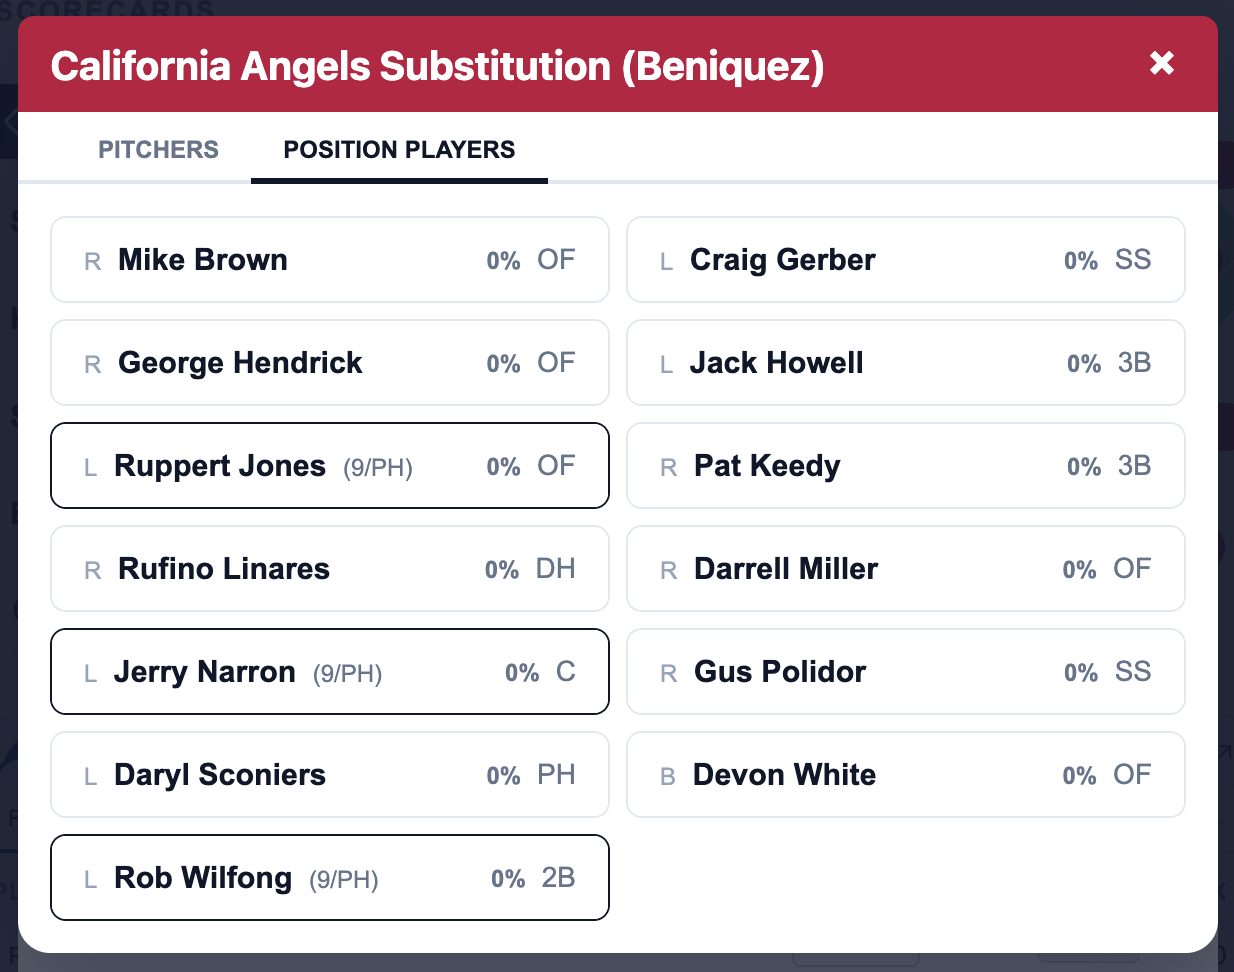Pick Gus Polidor at shortstop

pos(906,671)
